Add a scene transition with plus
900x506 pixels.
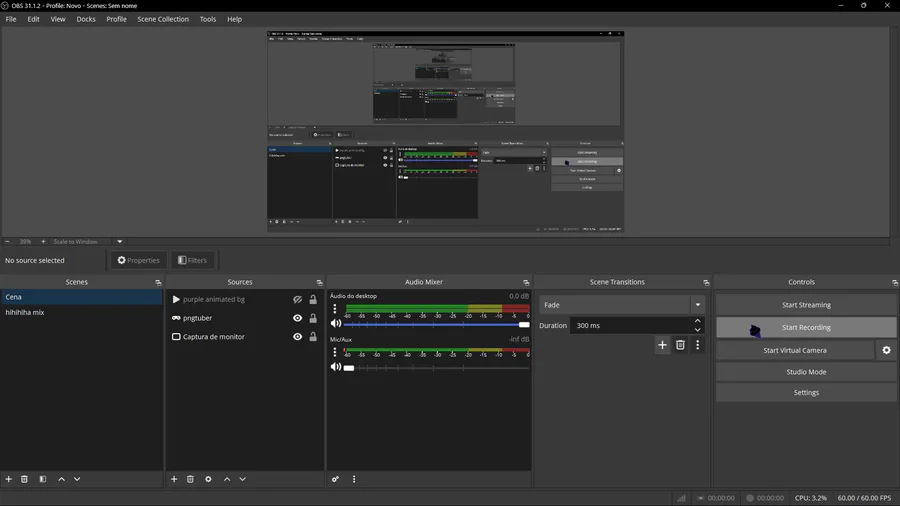tap(662, 345)
